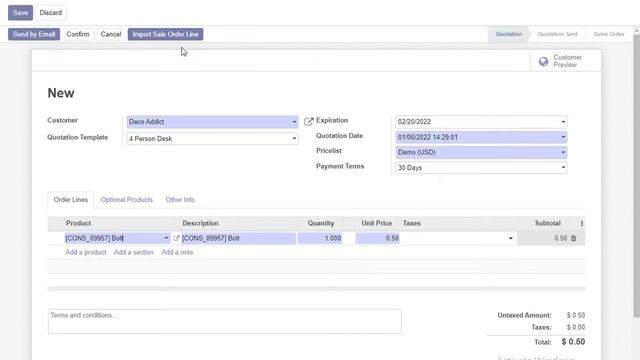Click the Import Sale Order Line button
Viewport: 640px width, 360px height.
point(165,34)
